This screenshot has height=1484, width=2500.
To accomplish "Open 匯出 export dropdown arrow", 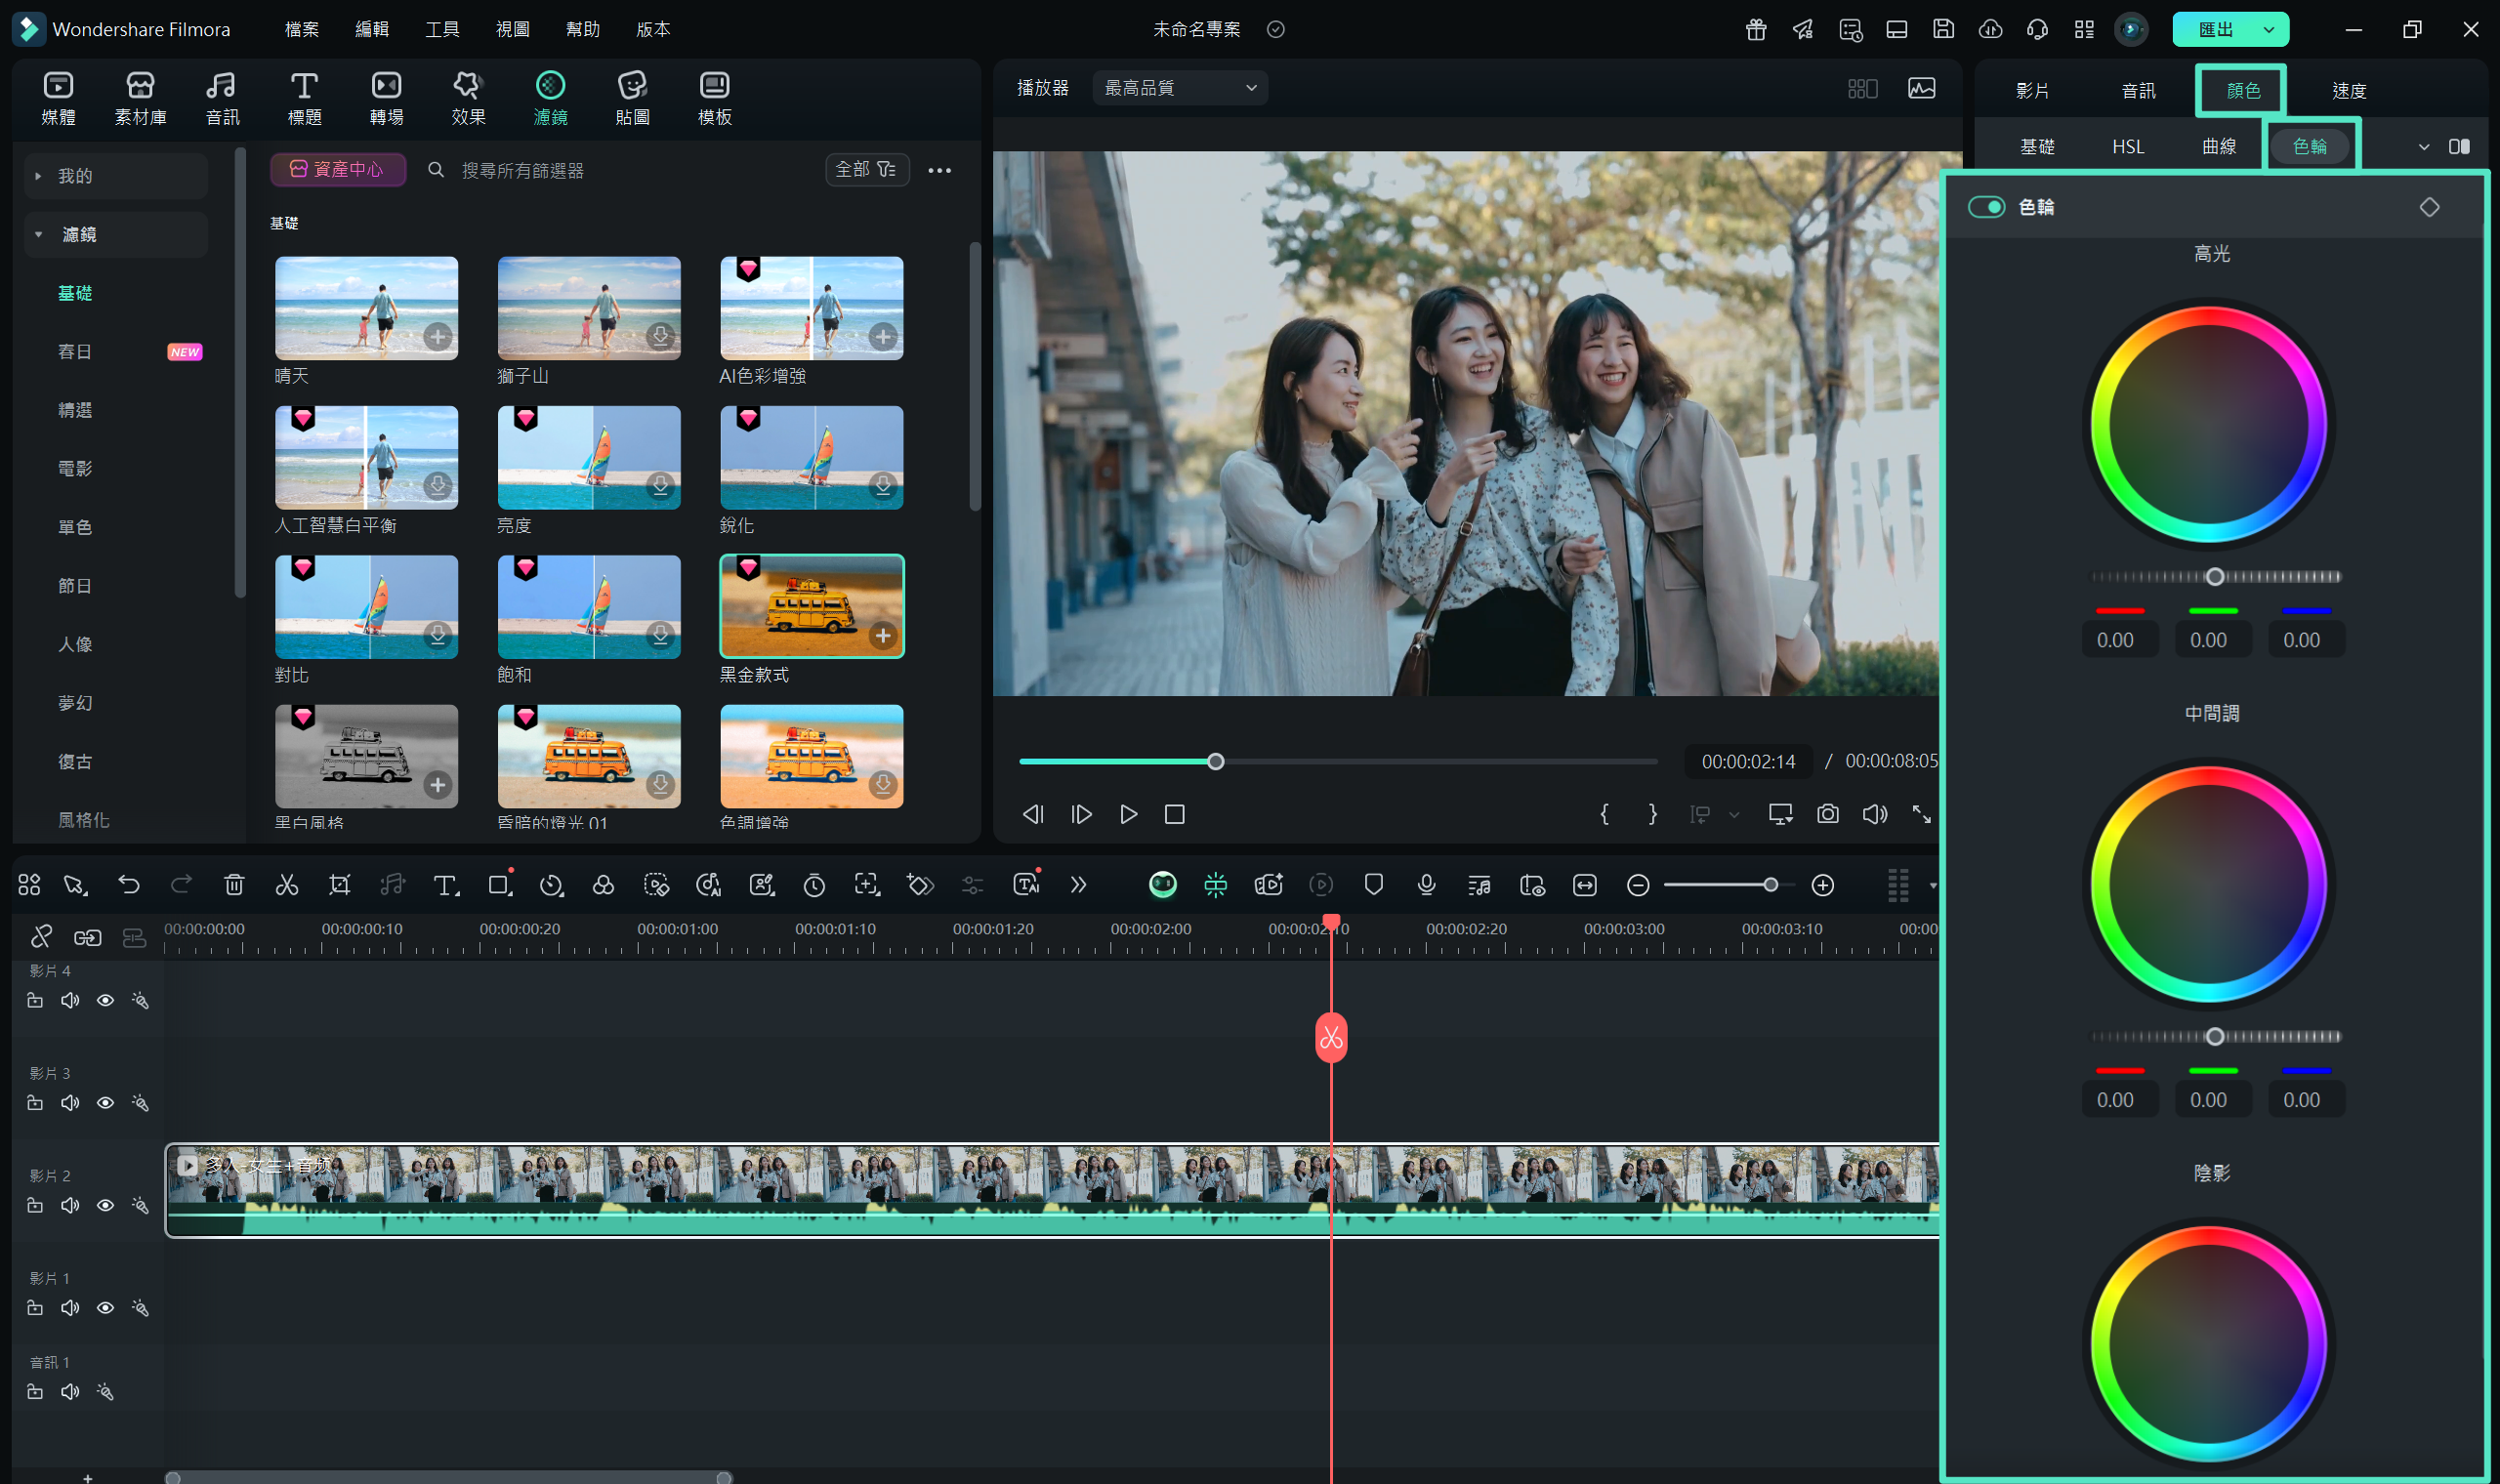I will click(x=2269, y=30).
